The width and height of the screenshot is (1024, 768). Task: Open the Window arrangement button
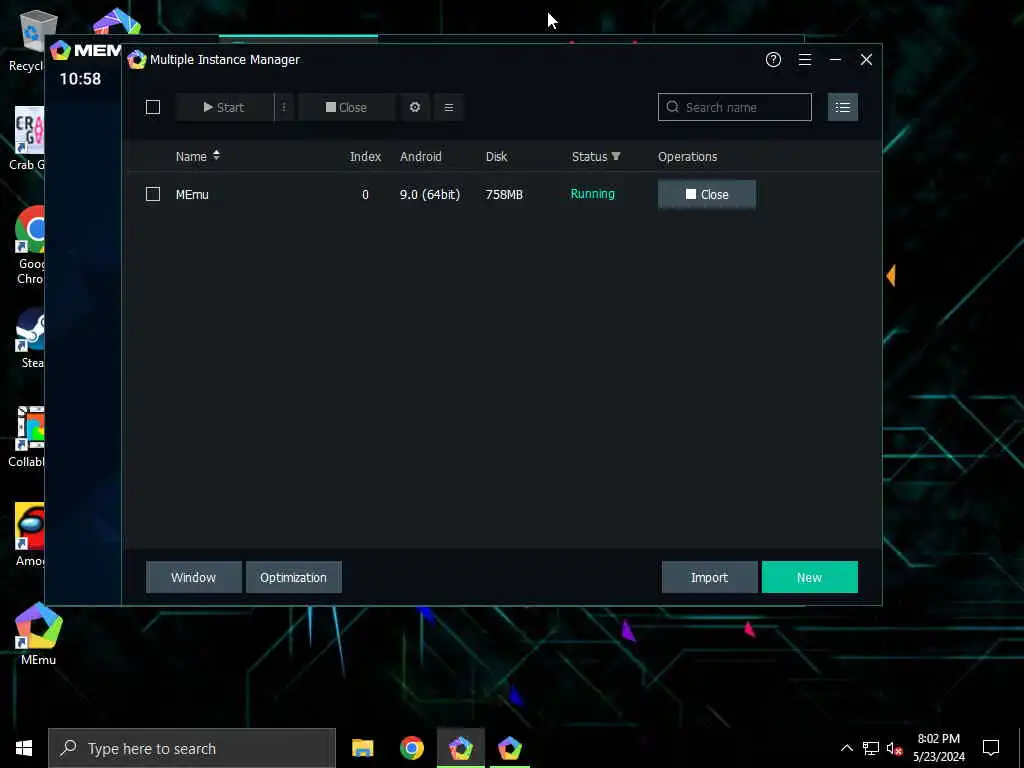click(x=193, y=577)
